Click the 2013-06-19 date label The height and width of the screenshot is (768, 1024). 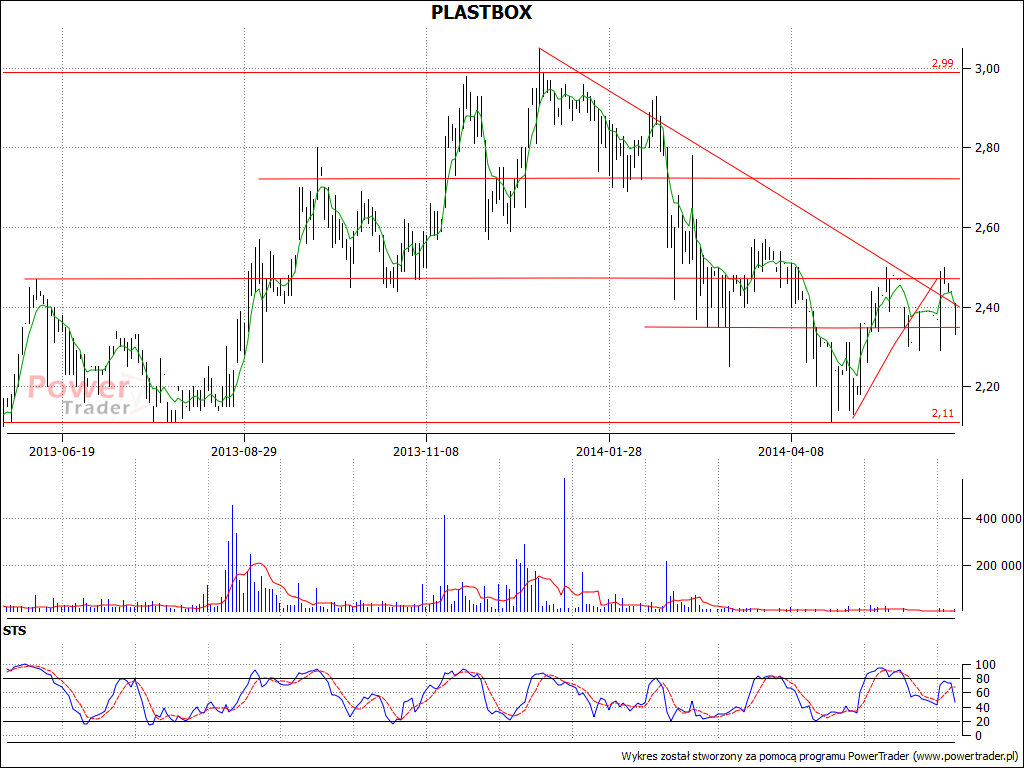tap(62, 451)
